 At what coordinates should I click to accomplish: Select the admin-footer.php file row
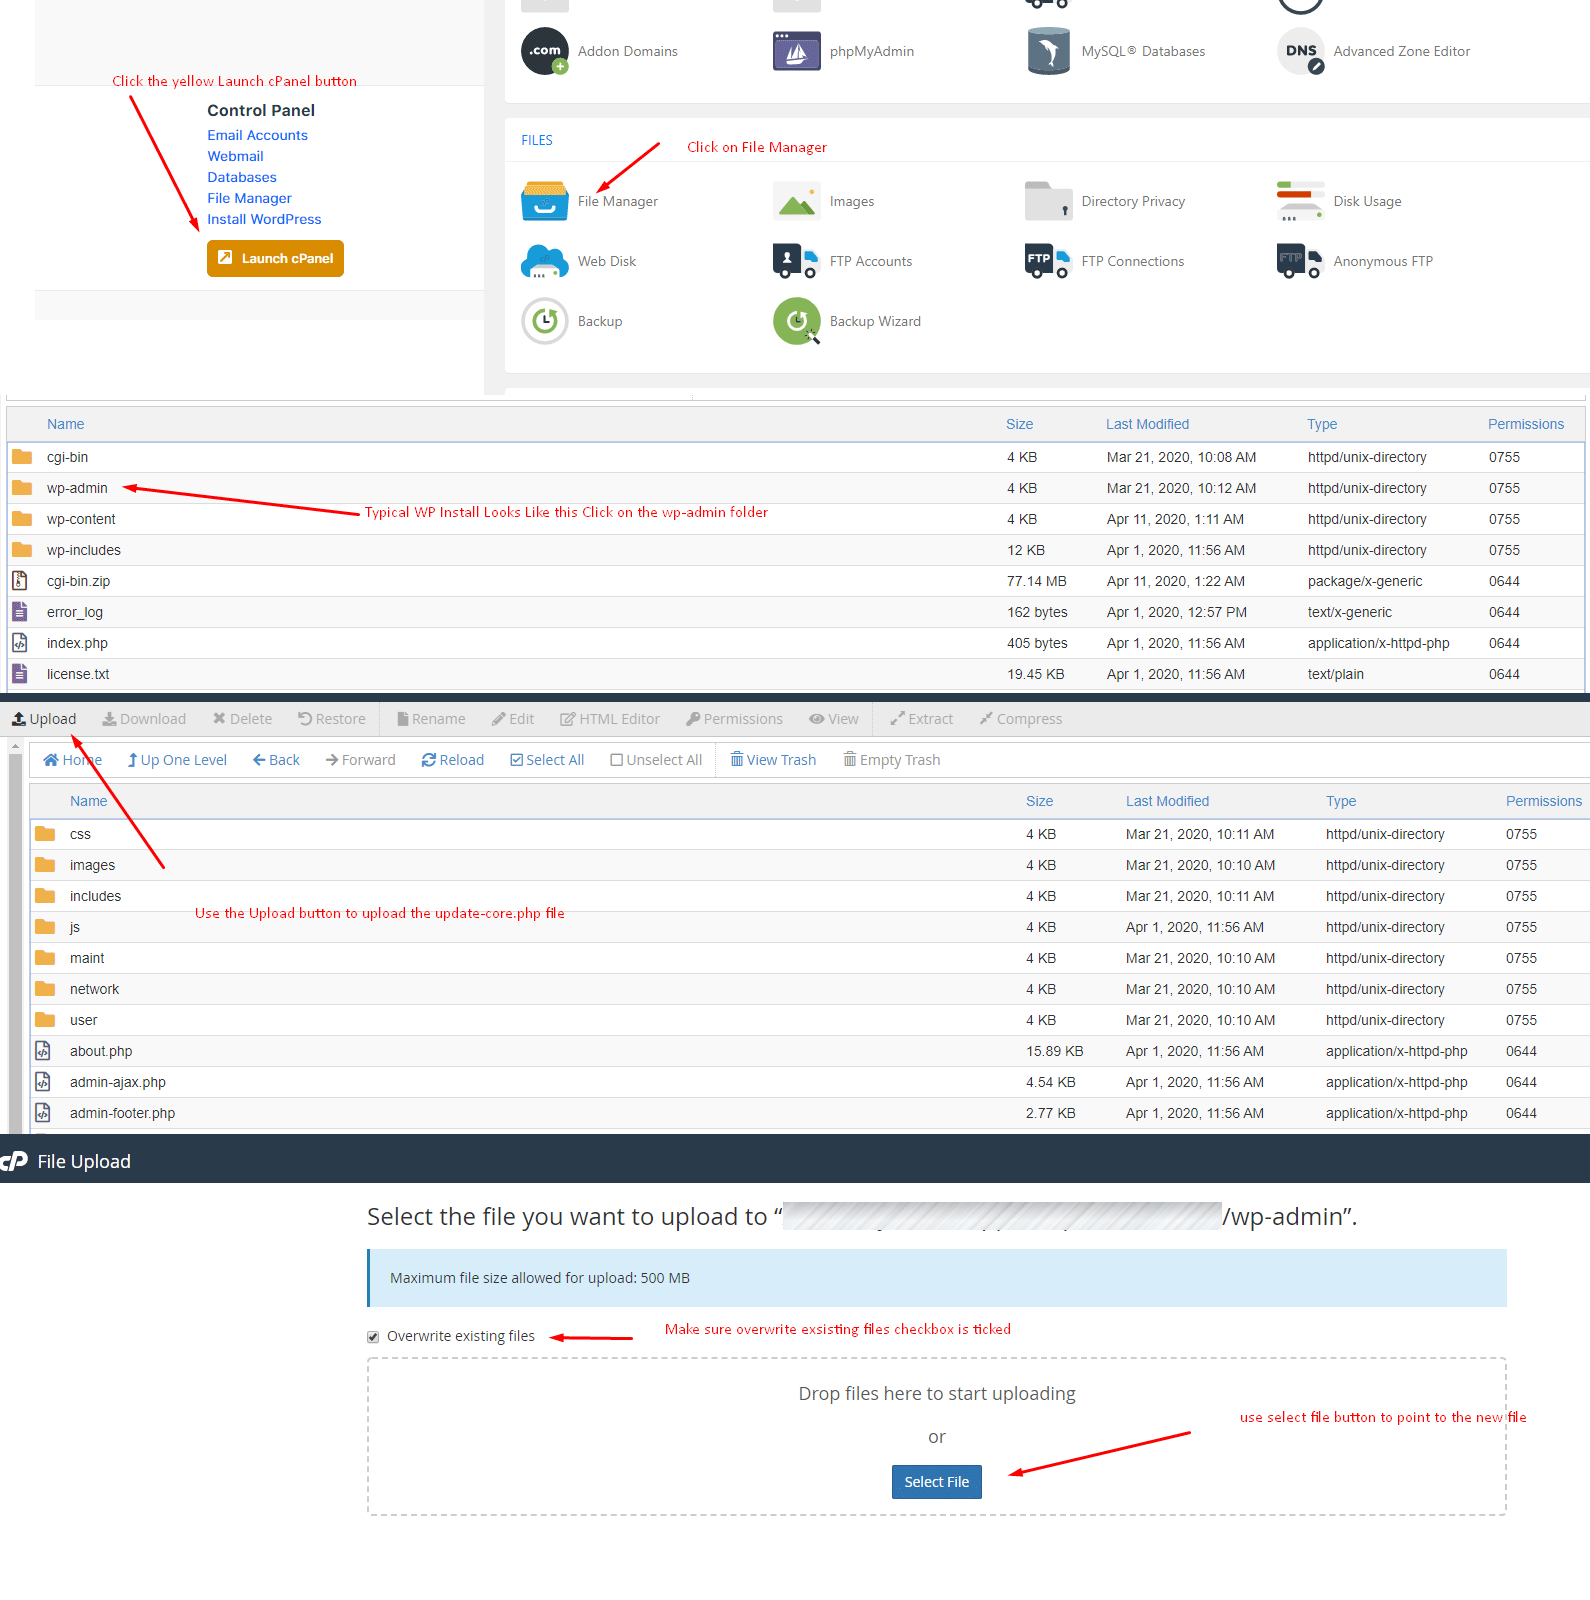pyautogui.click(x=810, y=1113)
